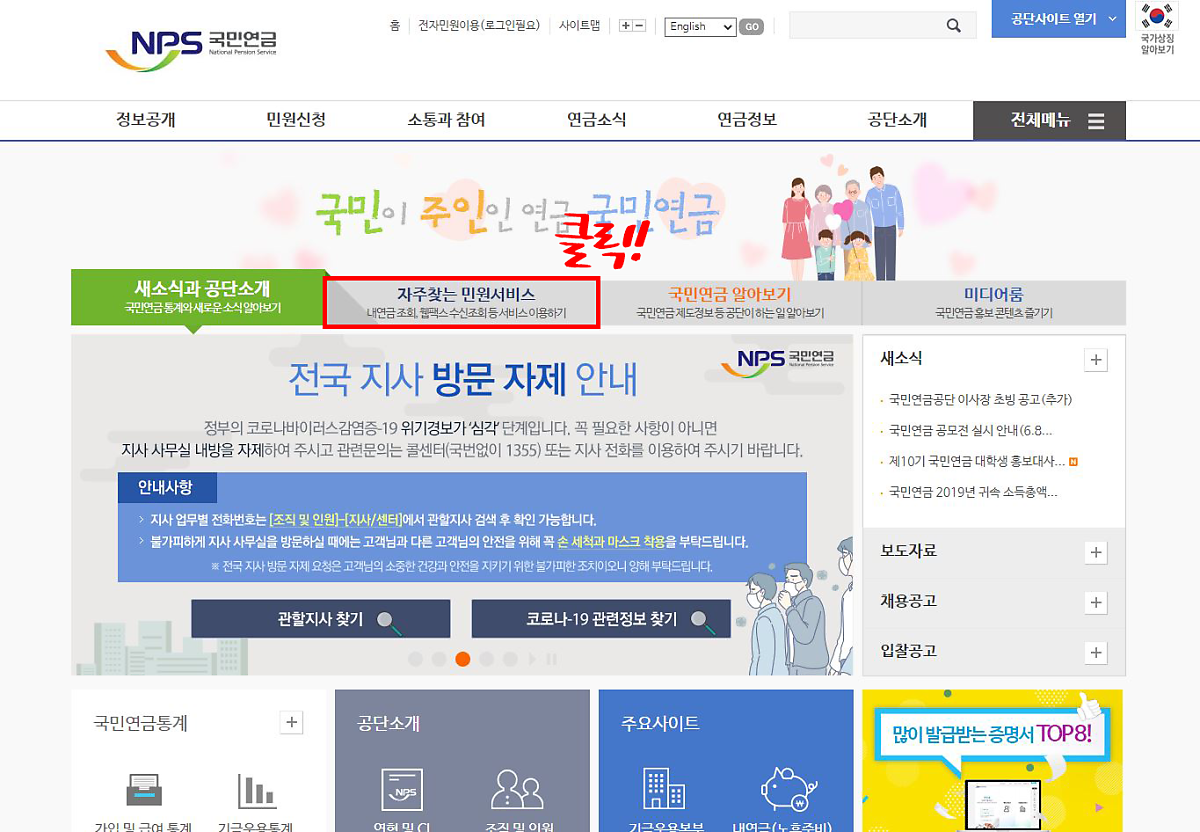1200x832 pixels.
Task: Expand 보도자료 with its plus button
Action: (1096, 552)
